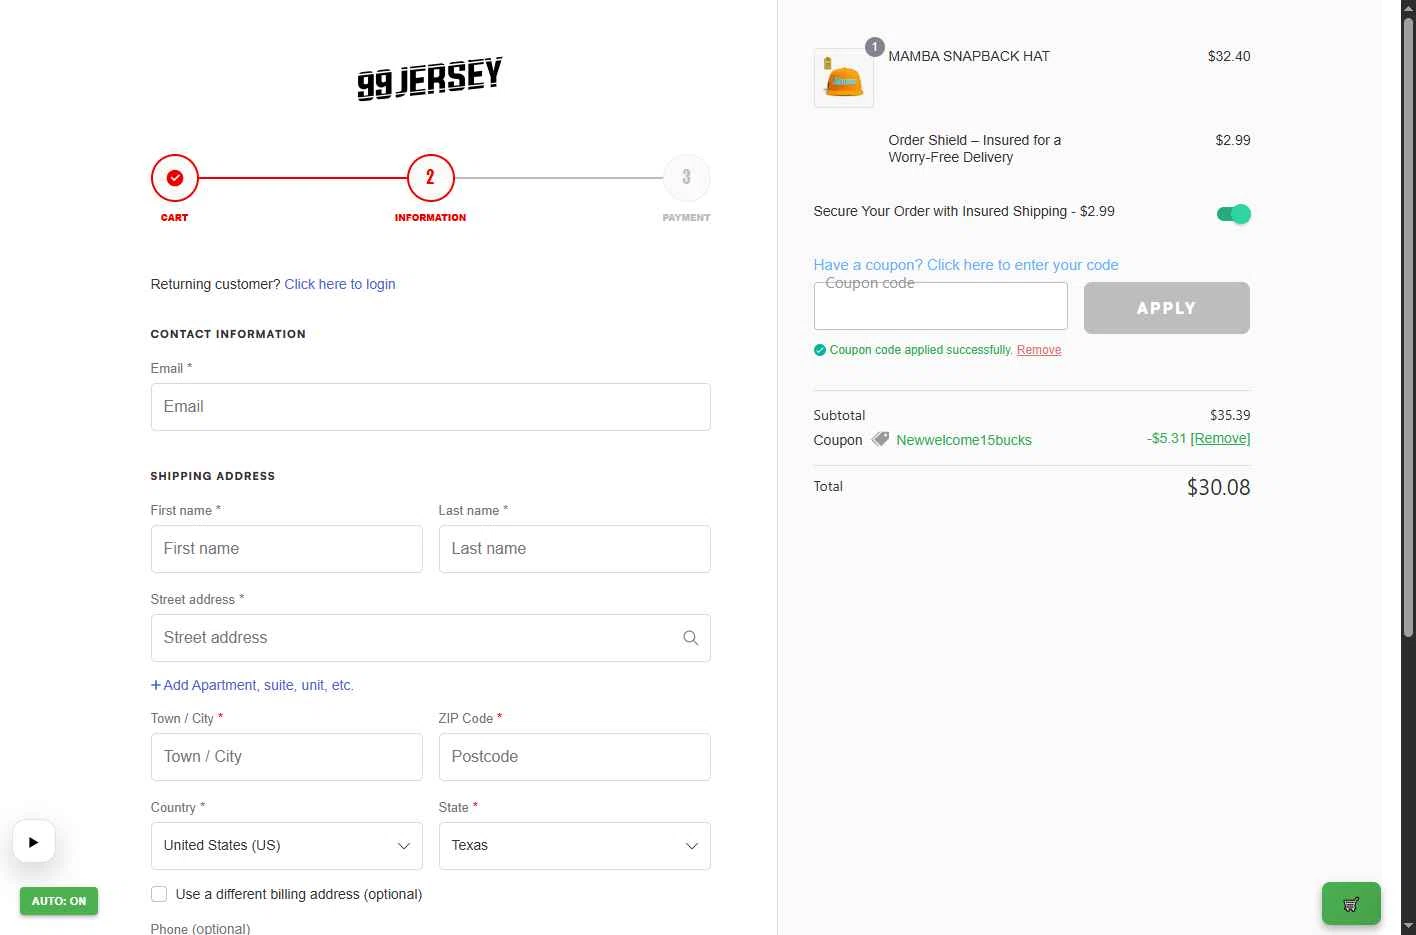Click the 99 Jersey logo

tap(430, 78)
